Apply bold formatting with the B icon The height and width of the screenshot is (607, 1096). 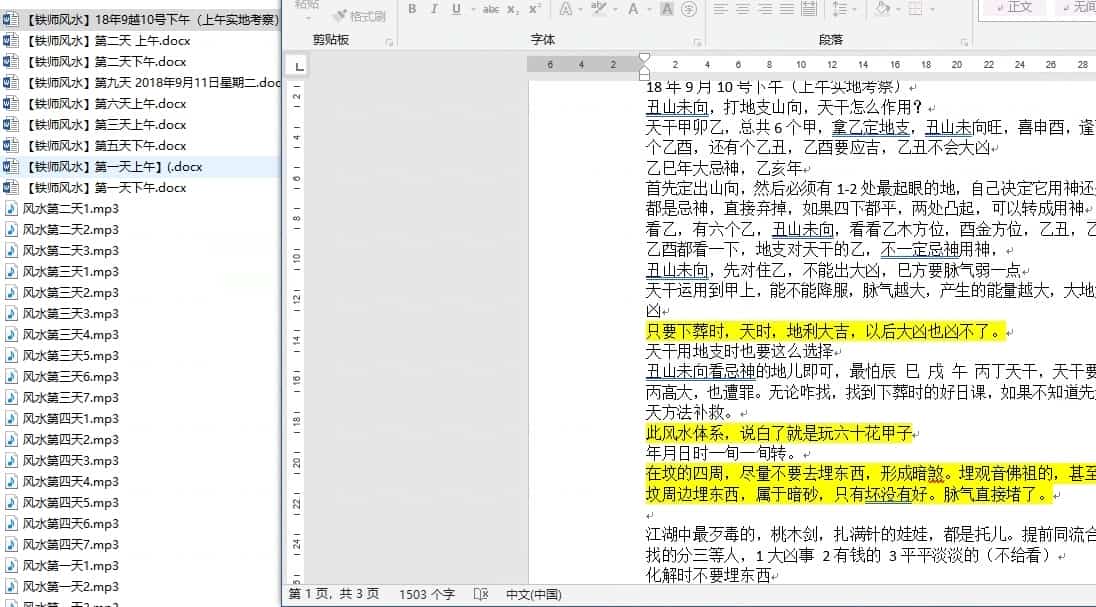click(412, 9)
